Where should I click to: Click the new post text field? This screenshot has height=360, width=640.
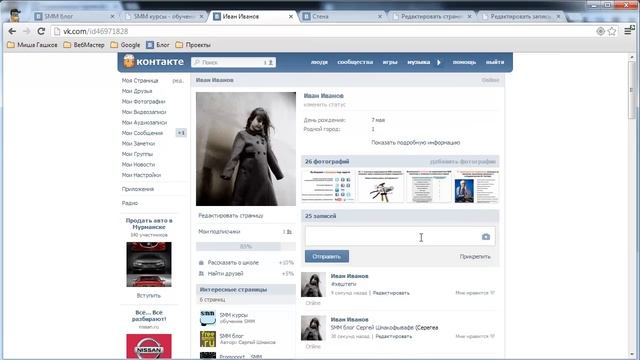[x=400, y=237]
